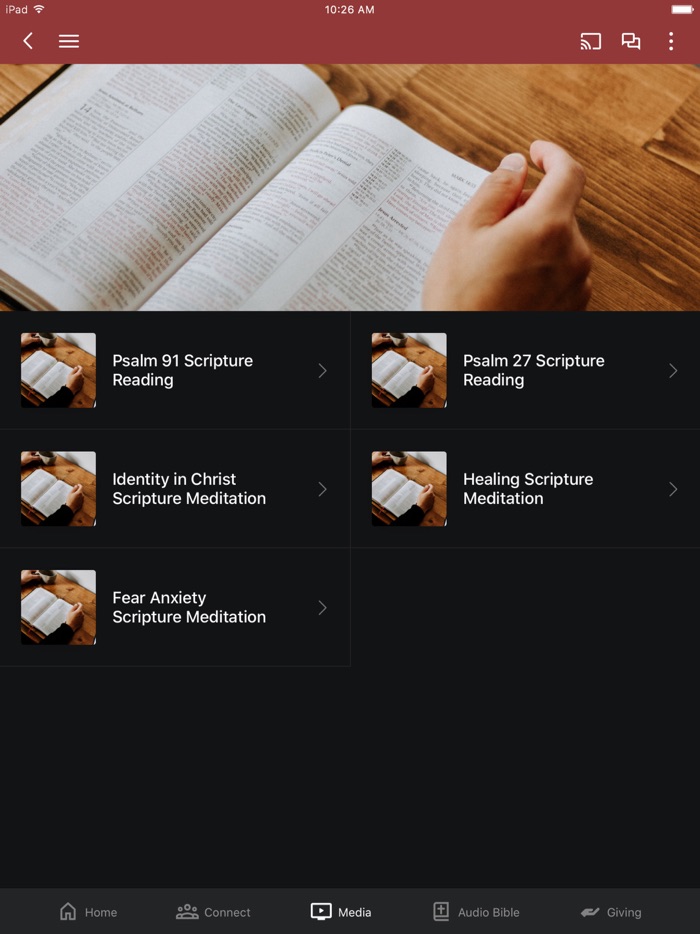Select the Media tab
The height and width of the screenshot is (934, 700).
(341, 911)
